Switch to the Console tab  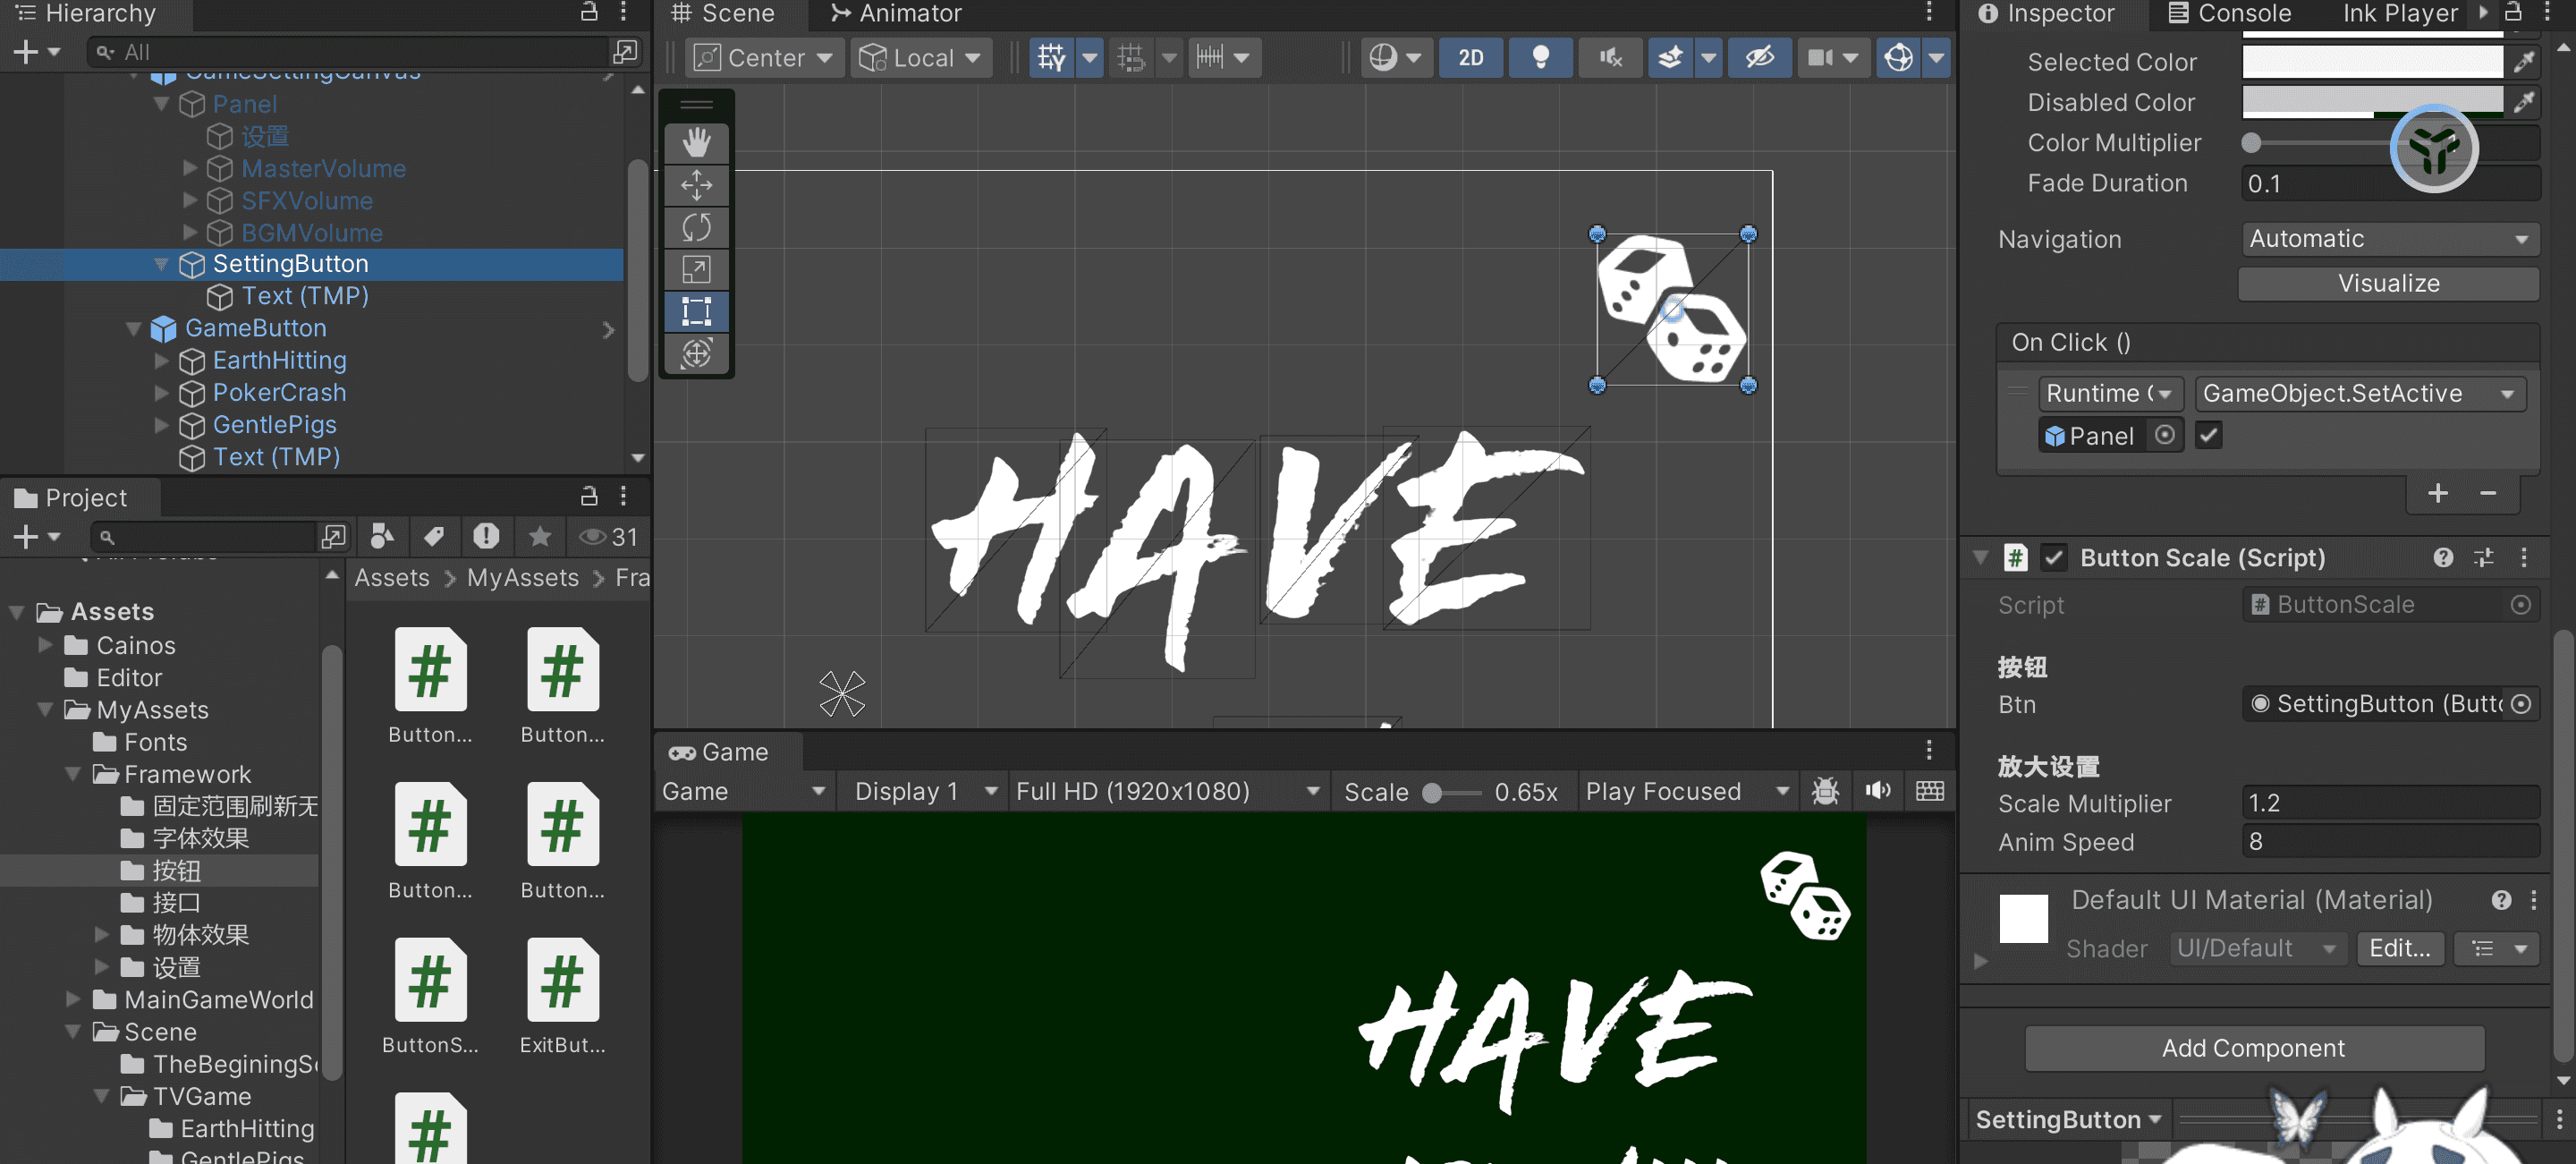coord(2229,13)
